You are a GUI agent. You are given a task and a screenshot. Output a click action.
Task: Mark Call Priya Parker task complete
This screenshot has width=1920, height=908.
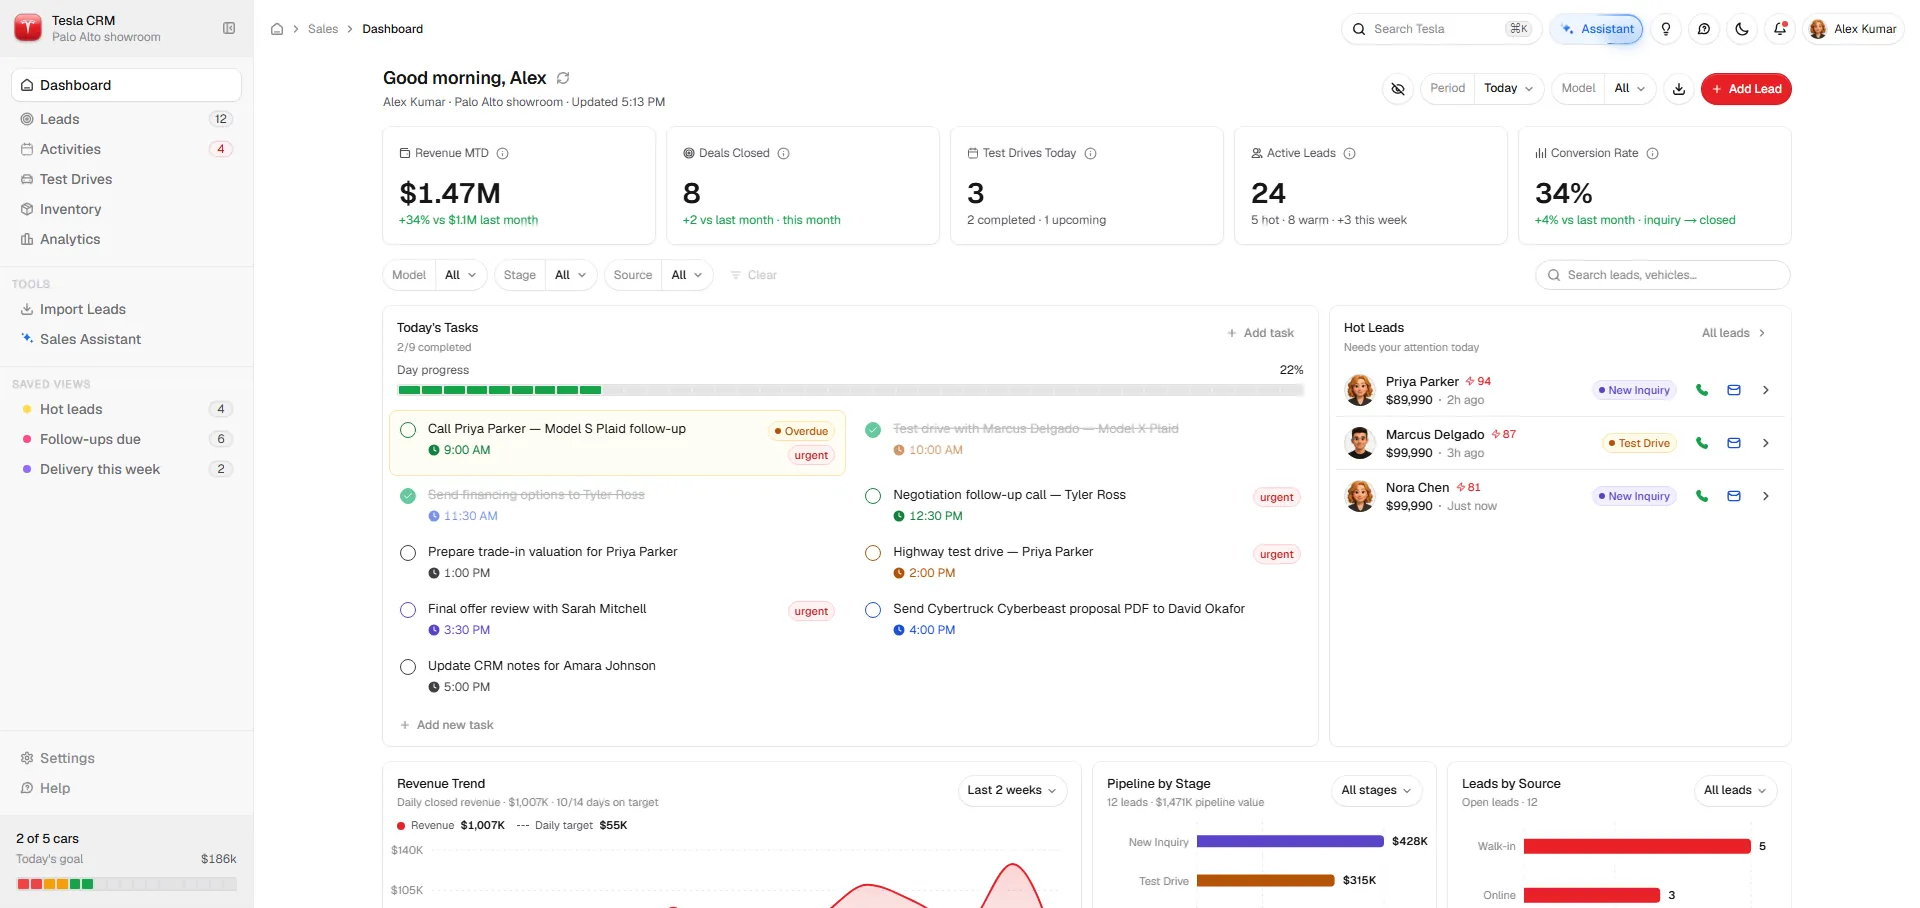coord(408,430)
